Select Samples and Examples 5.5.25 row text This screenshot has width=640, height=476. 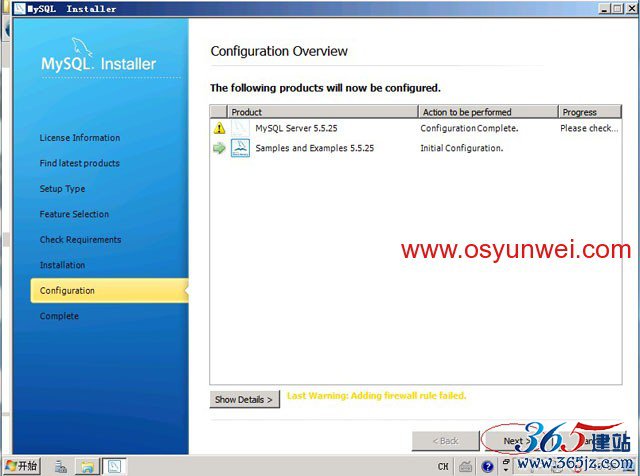(315, 148)
